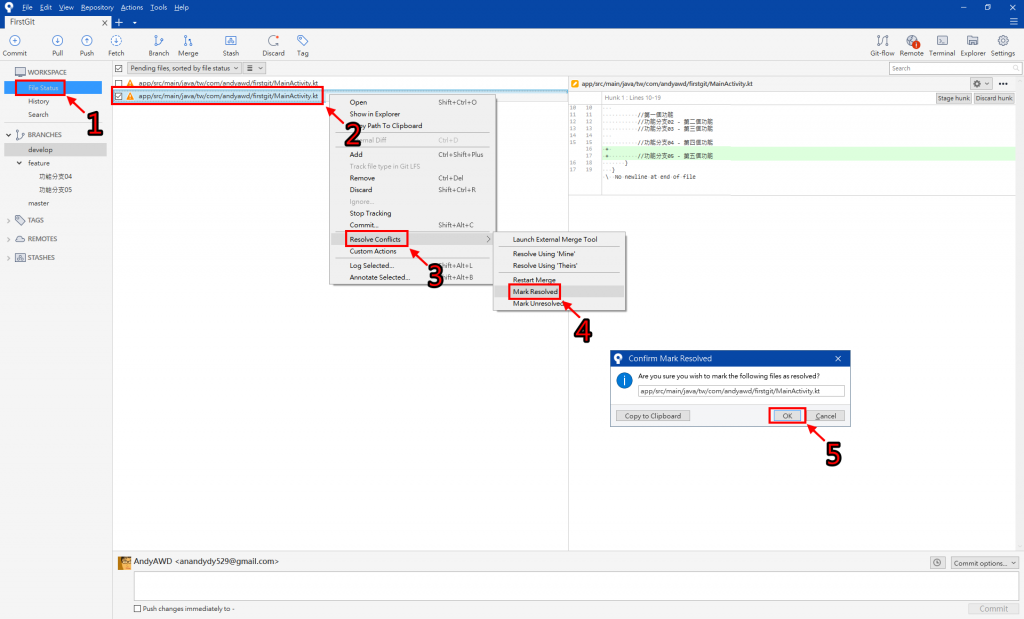Image resolution: width=1024 pixels, height=619 pixels.
Task: Open the Repository menu
Action: coord(97,7)
